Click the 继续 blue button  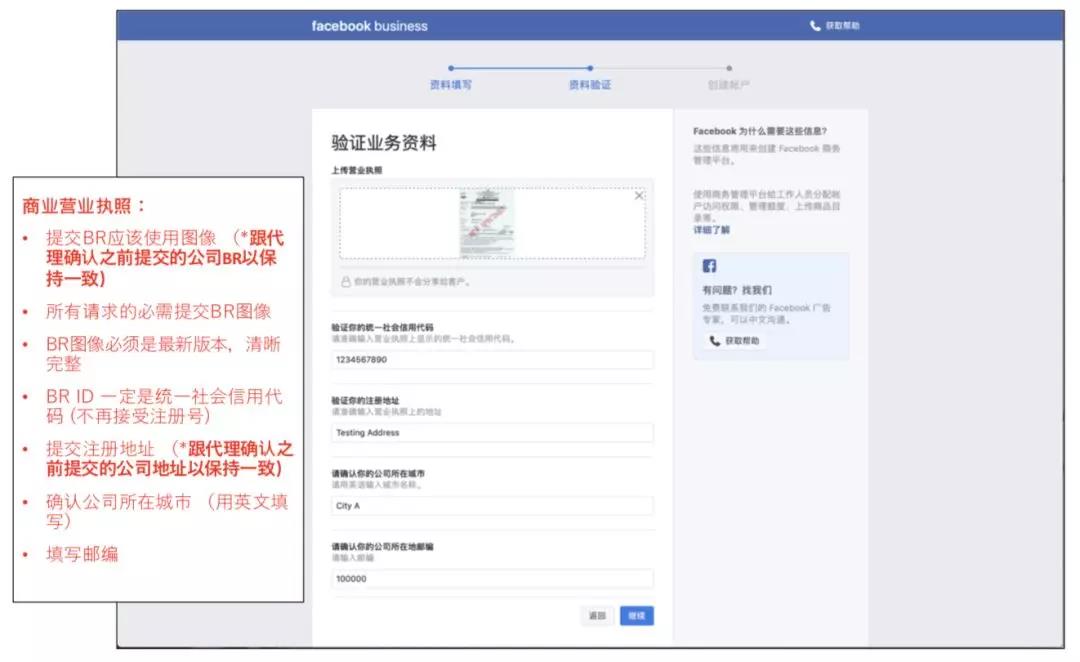[636, 616]
